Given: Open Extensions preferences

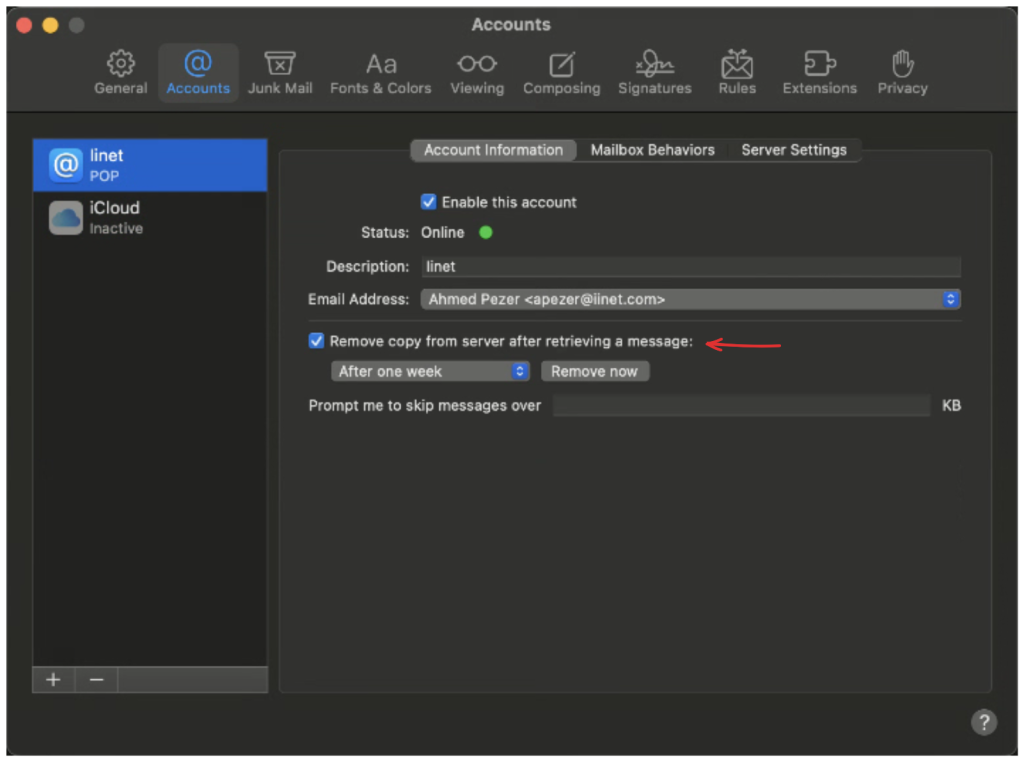Looking at the screenshot, I should click(x=820, y=73).
